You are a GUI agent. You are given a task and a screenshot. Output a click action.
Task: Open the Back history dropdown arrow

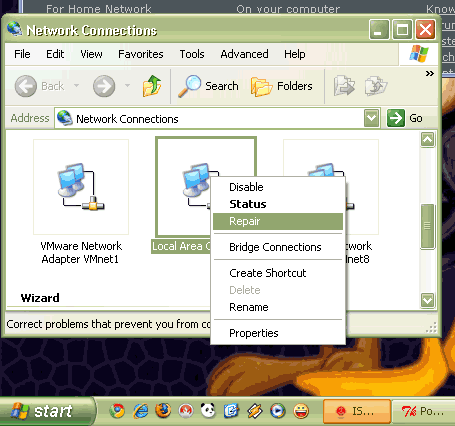click(x=77, y=86)
